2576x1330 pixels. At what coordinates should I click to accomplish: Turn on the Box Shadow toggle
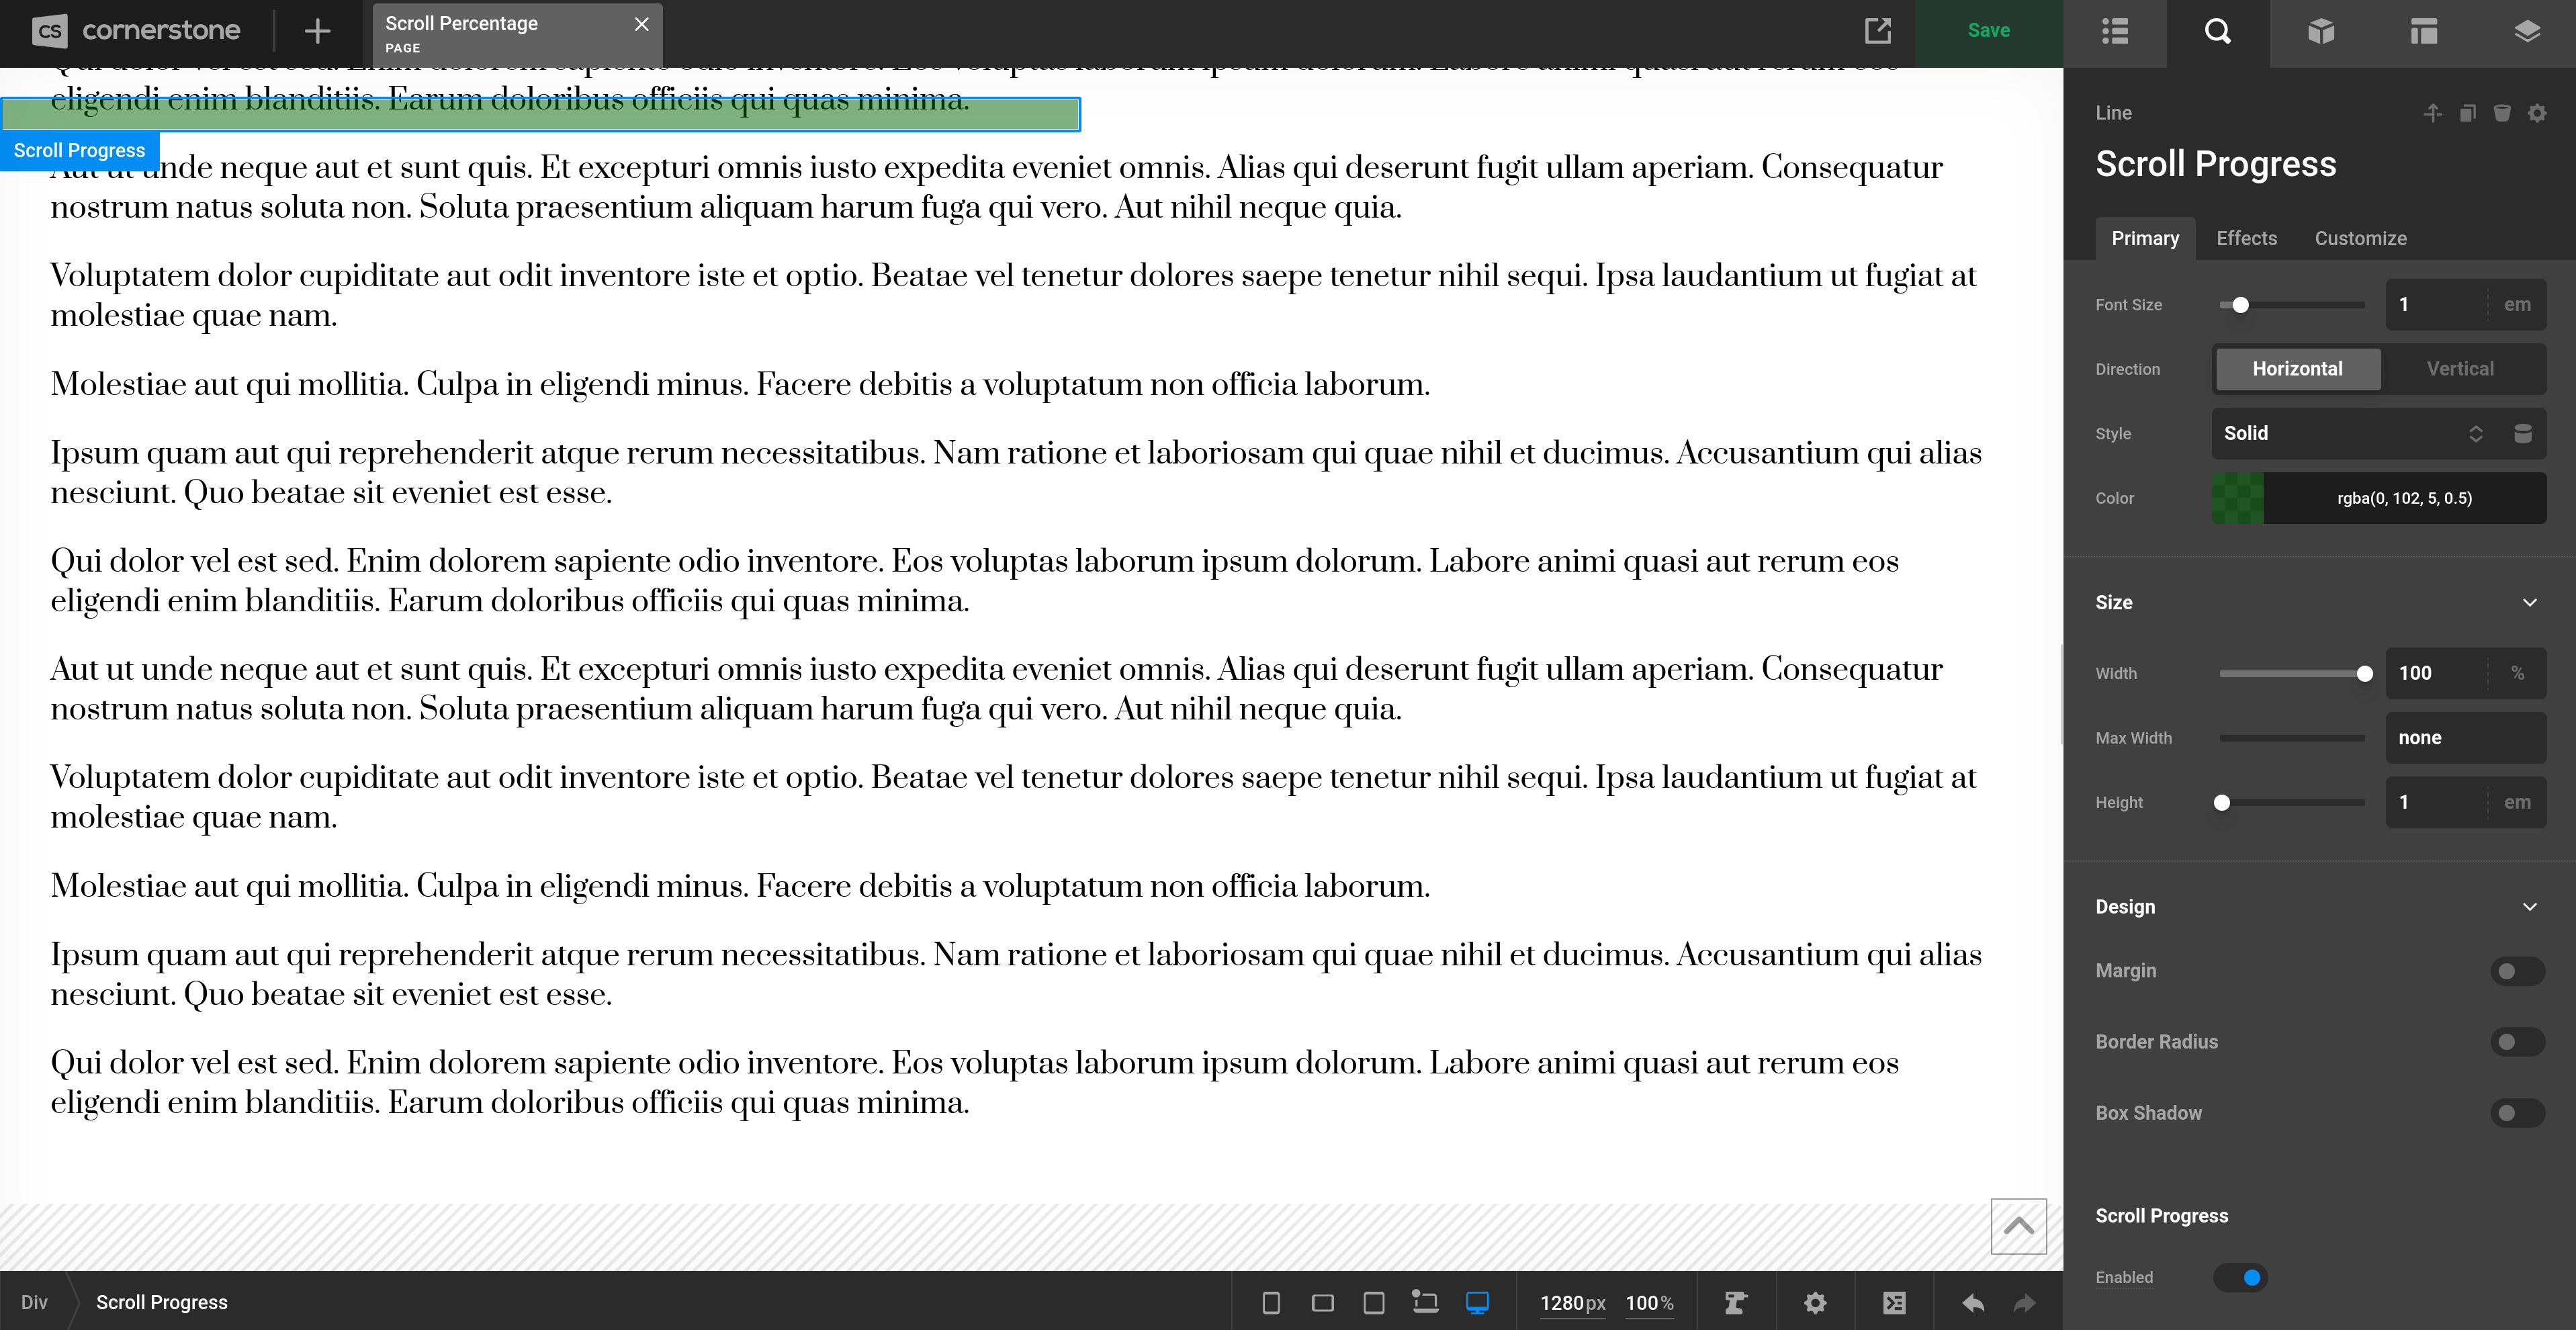click(x=2517, y=1113)
